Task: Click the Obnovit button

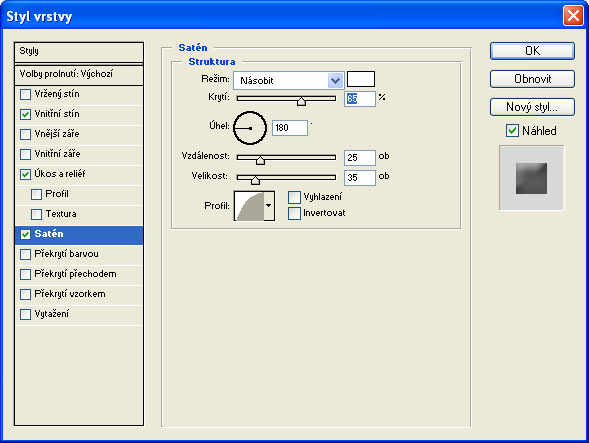Action: 532,79
